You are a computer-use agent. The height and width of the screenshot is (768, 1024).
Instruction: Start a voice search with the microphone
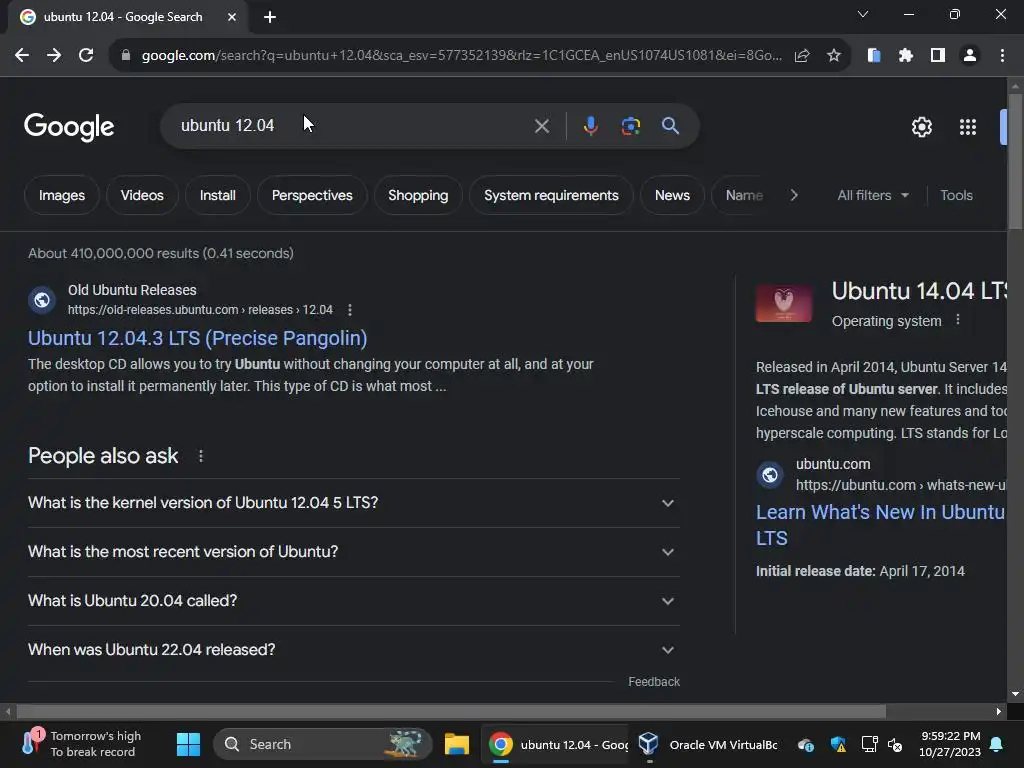[x=590, y=125]
